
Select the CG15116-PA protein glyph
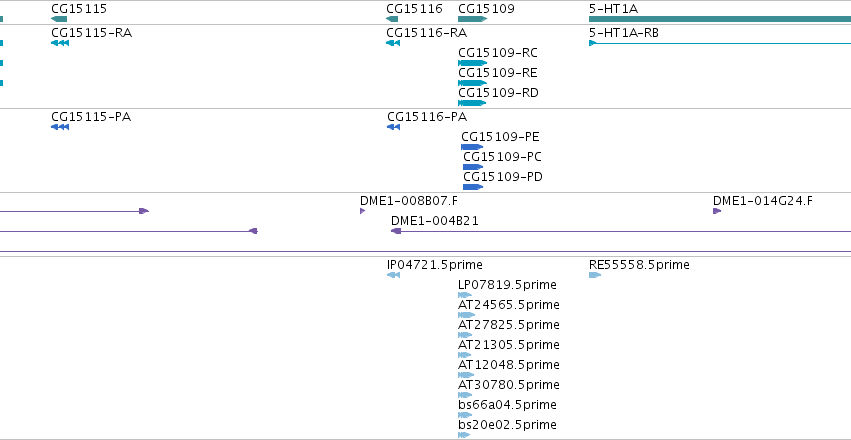(x=393, y=127)
